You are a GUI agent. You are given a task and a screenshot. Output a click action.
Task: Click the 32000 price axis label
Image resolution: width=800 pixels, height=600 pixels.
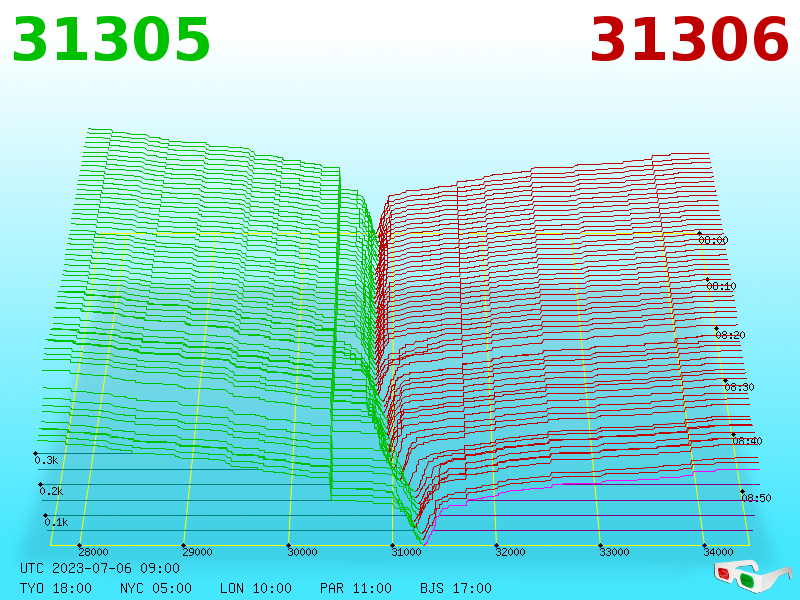click(510, 552)
